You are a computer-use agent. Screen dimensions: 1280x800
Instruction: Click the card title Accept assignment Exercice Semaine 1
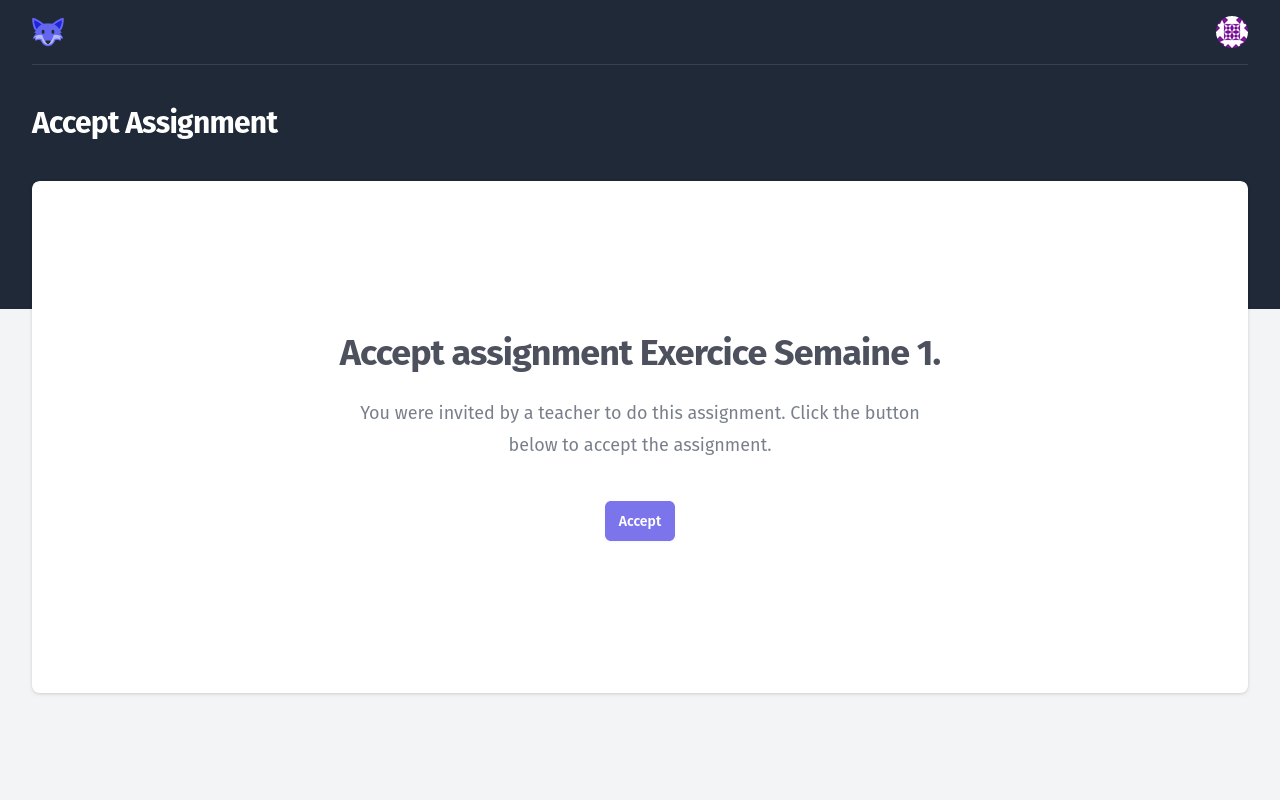(640, 354)
